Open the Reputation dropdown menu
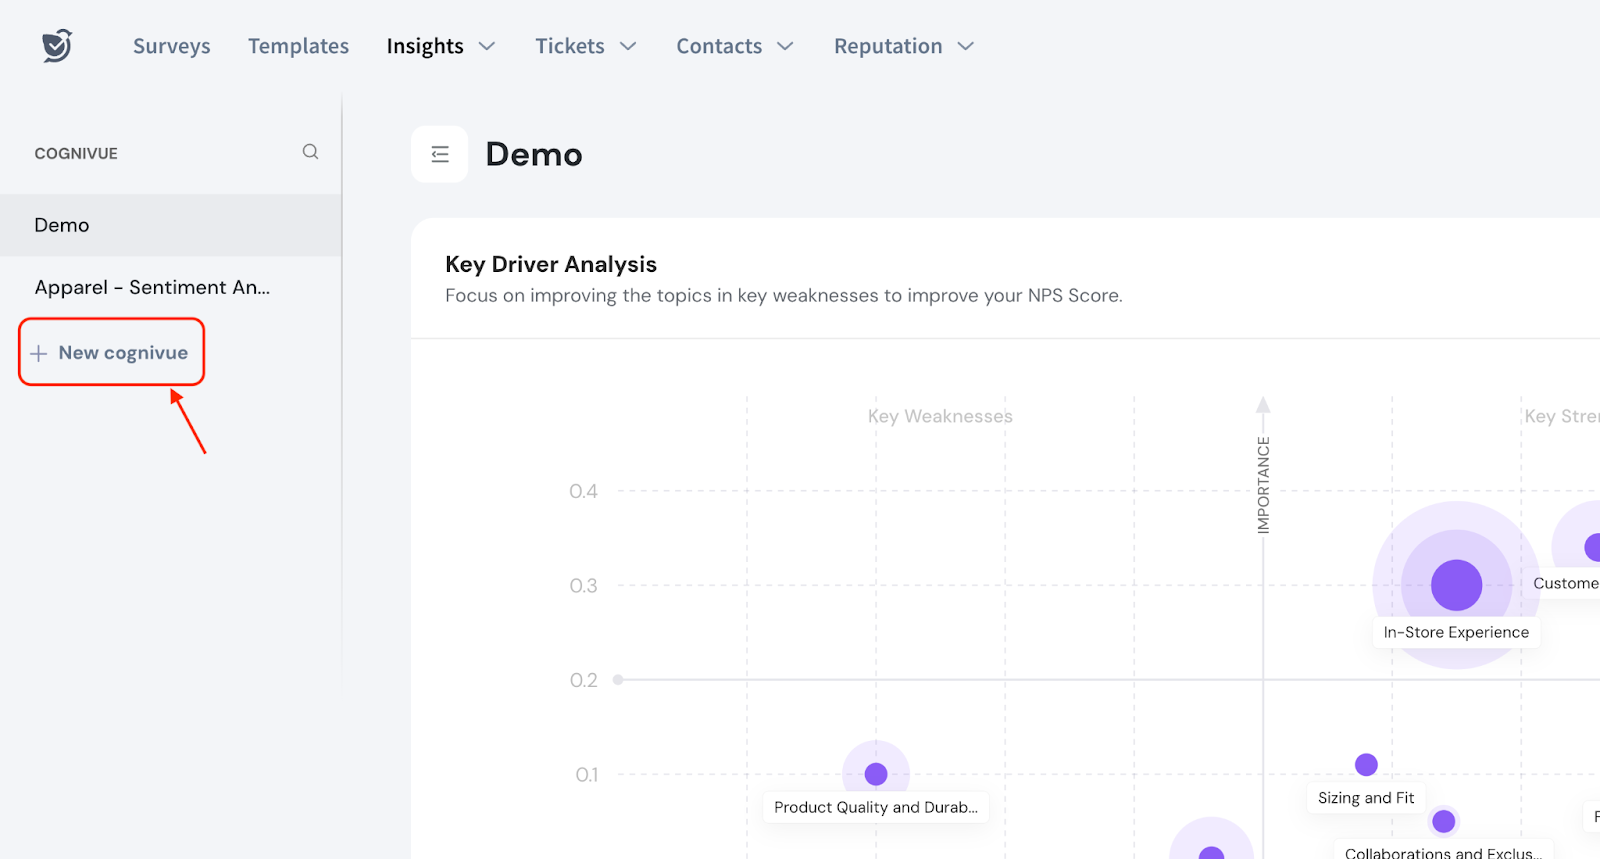The image size is (1600, 859). tap(903, 46)
